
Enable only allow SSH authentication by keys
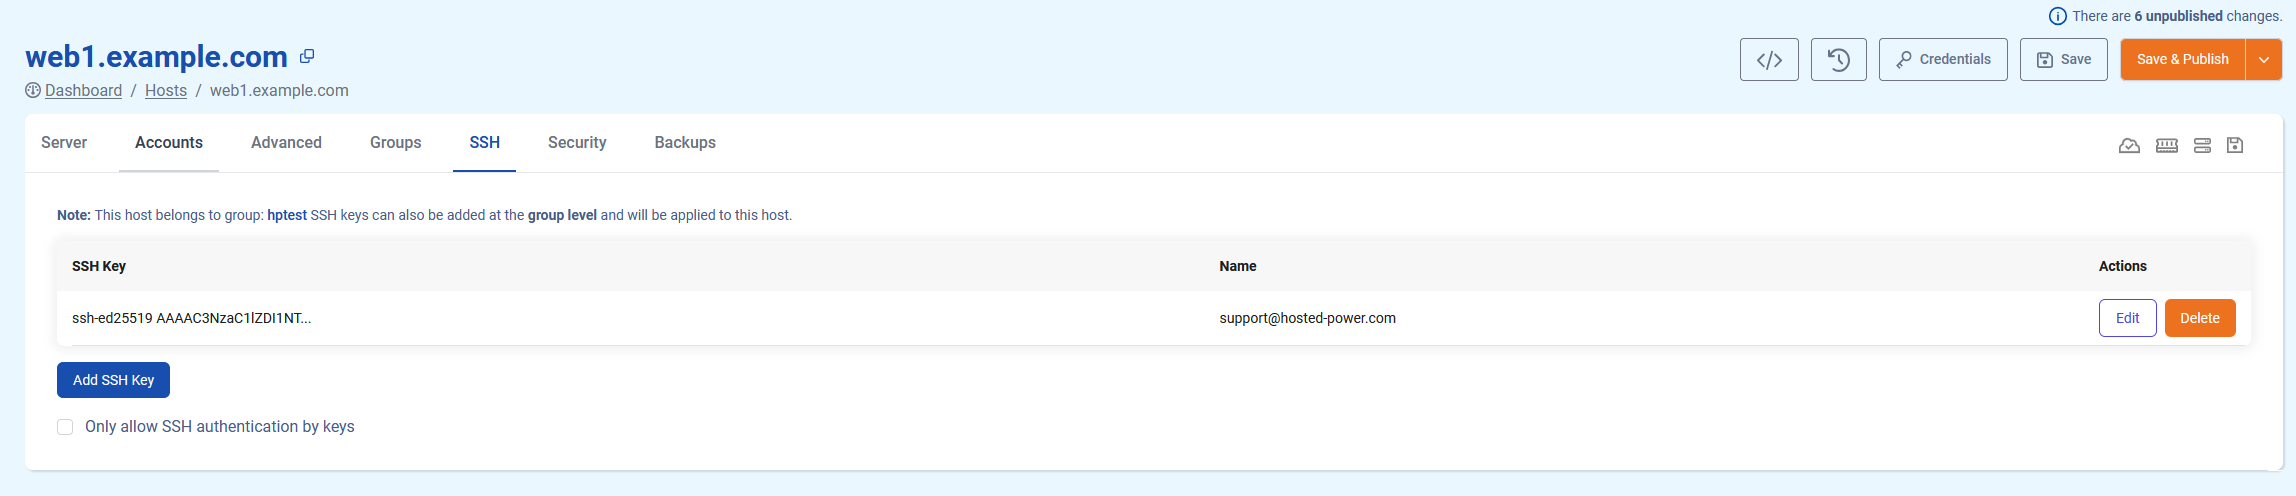[x=66, y=427]
